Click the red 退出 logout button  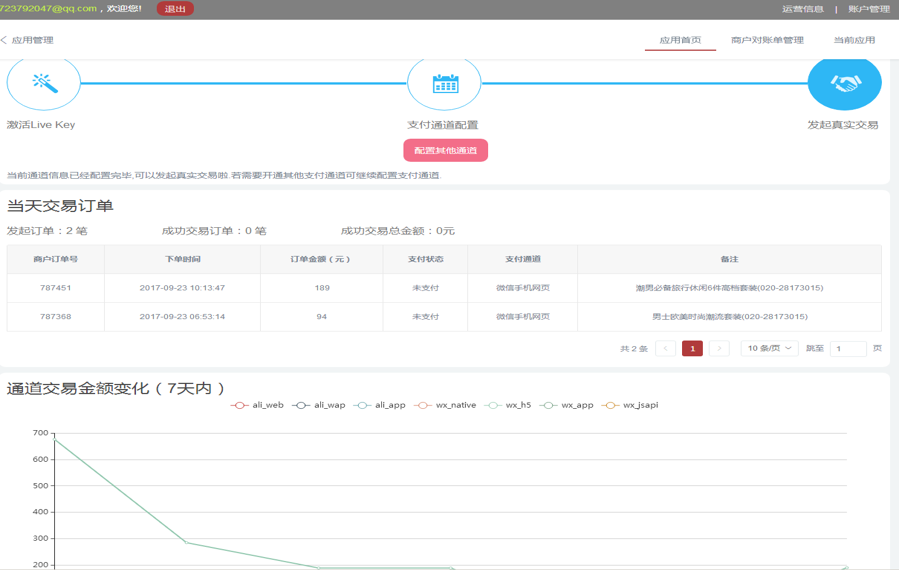tap(175, 9)
